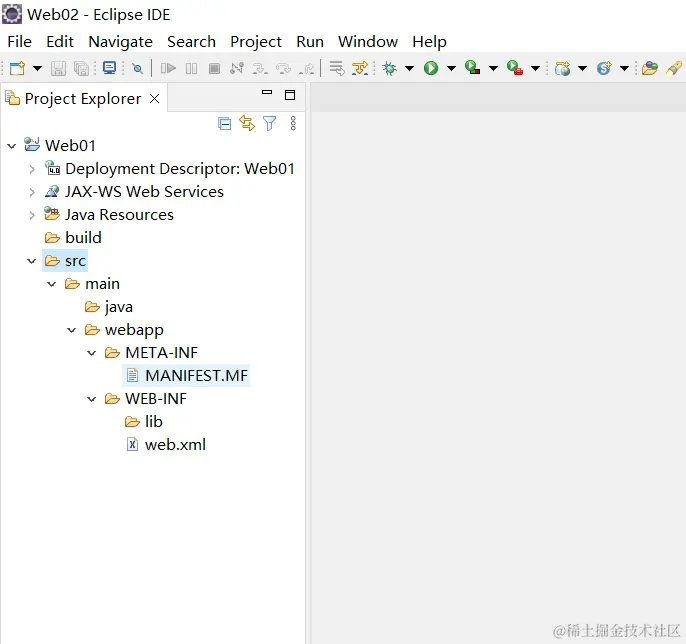Click the Debug bug icon
This screenshot has height=644, width=686.
click(x=389, y=68)
